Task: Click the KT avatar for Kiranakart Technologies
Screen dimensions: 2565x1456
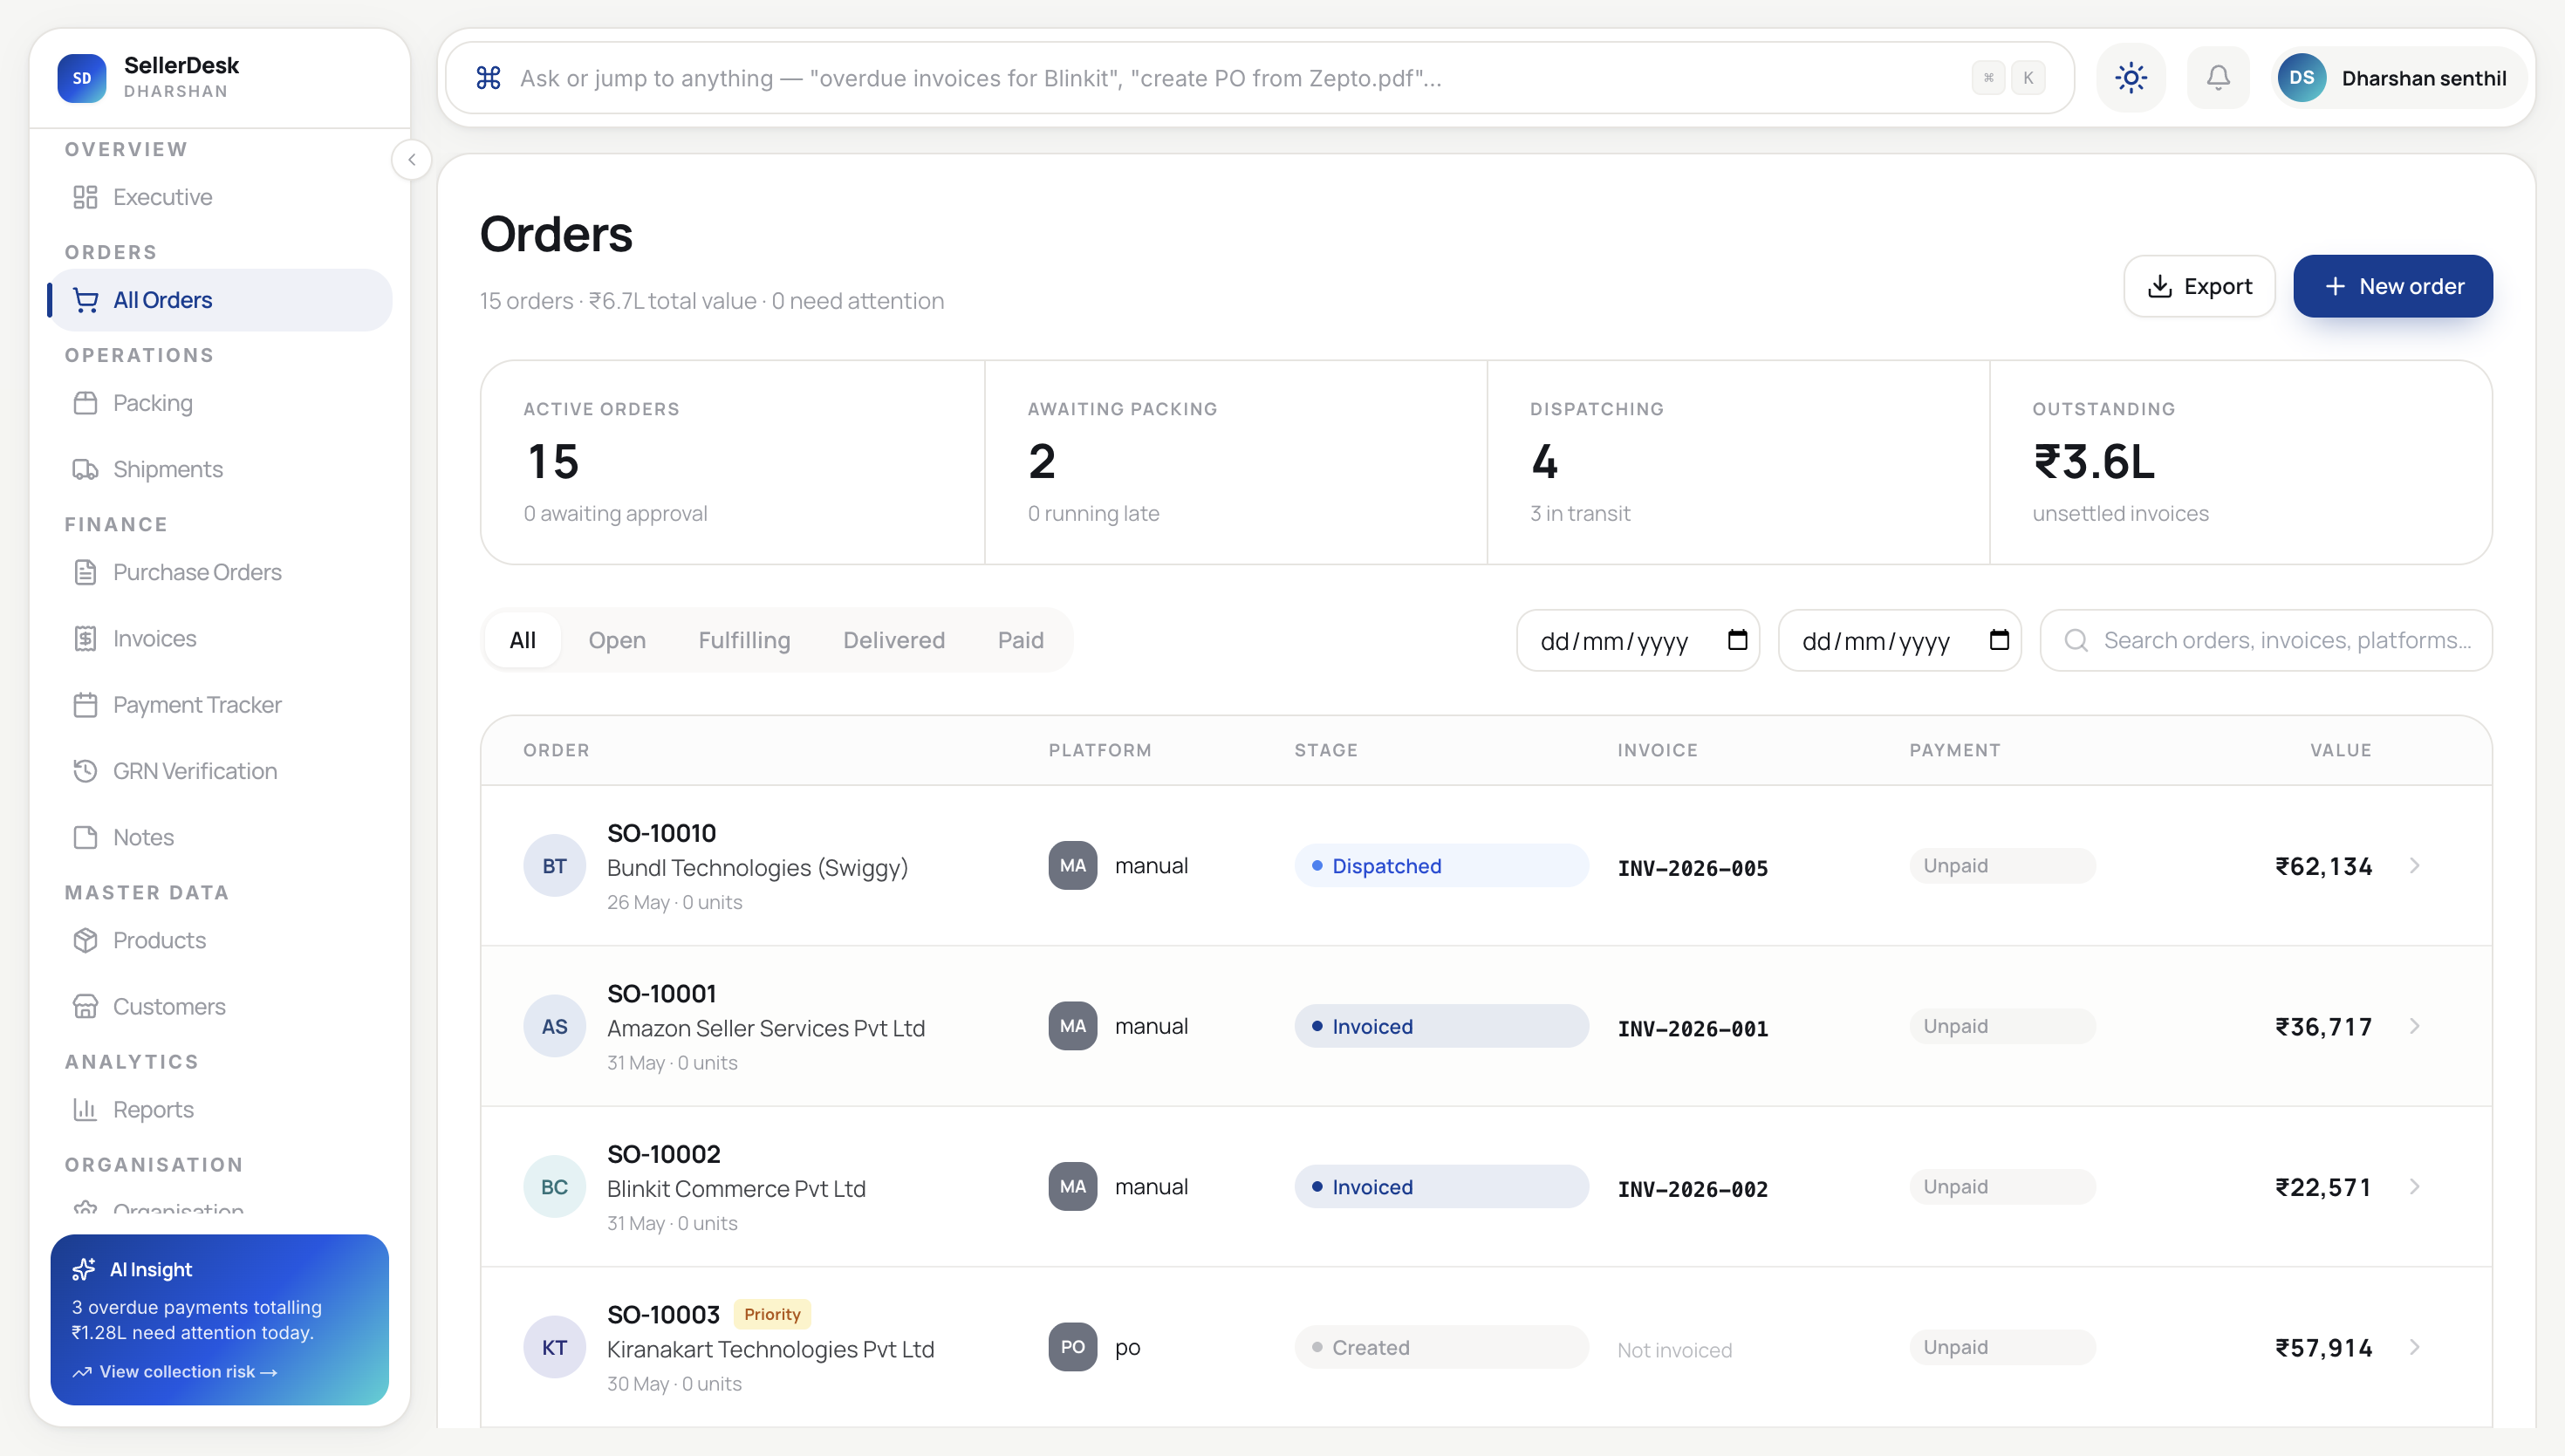Action: pos(554,1347)
